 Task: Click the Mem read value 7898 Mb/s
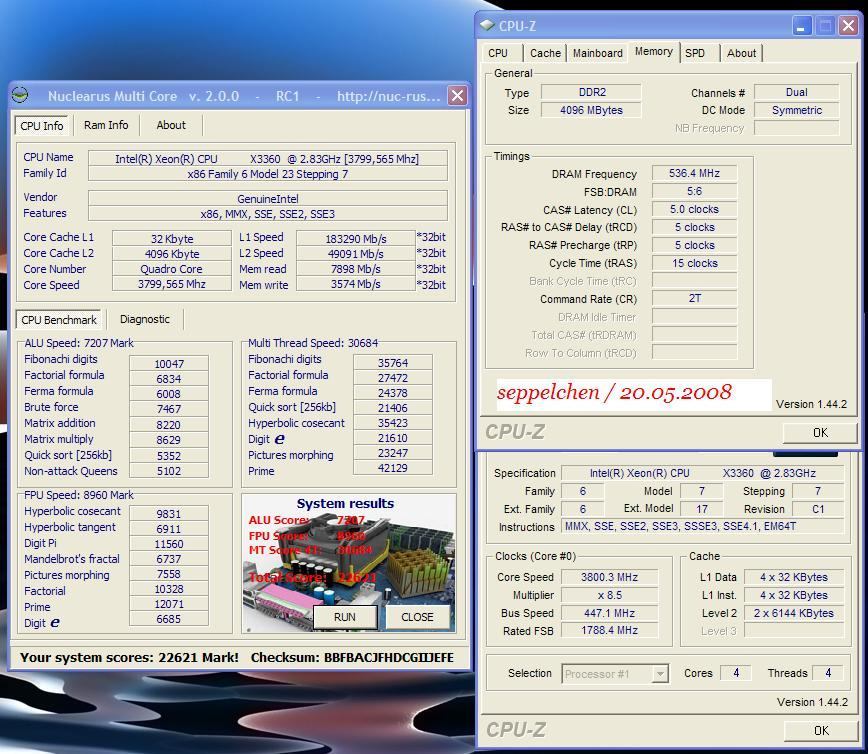pos(355,269)
